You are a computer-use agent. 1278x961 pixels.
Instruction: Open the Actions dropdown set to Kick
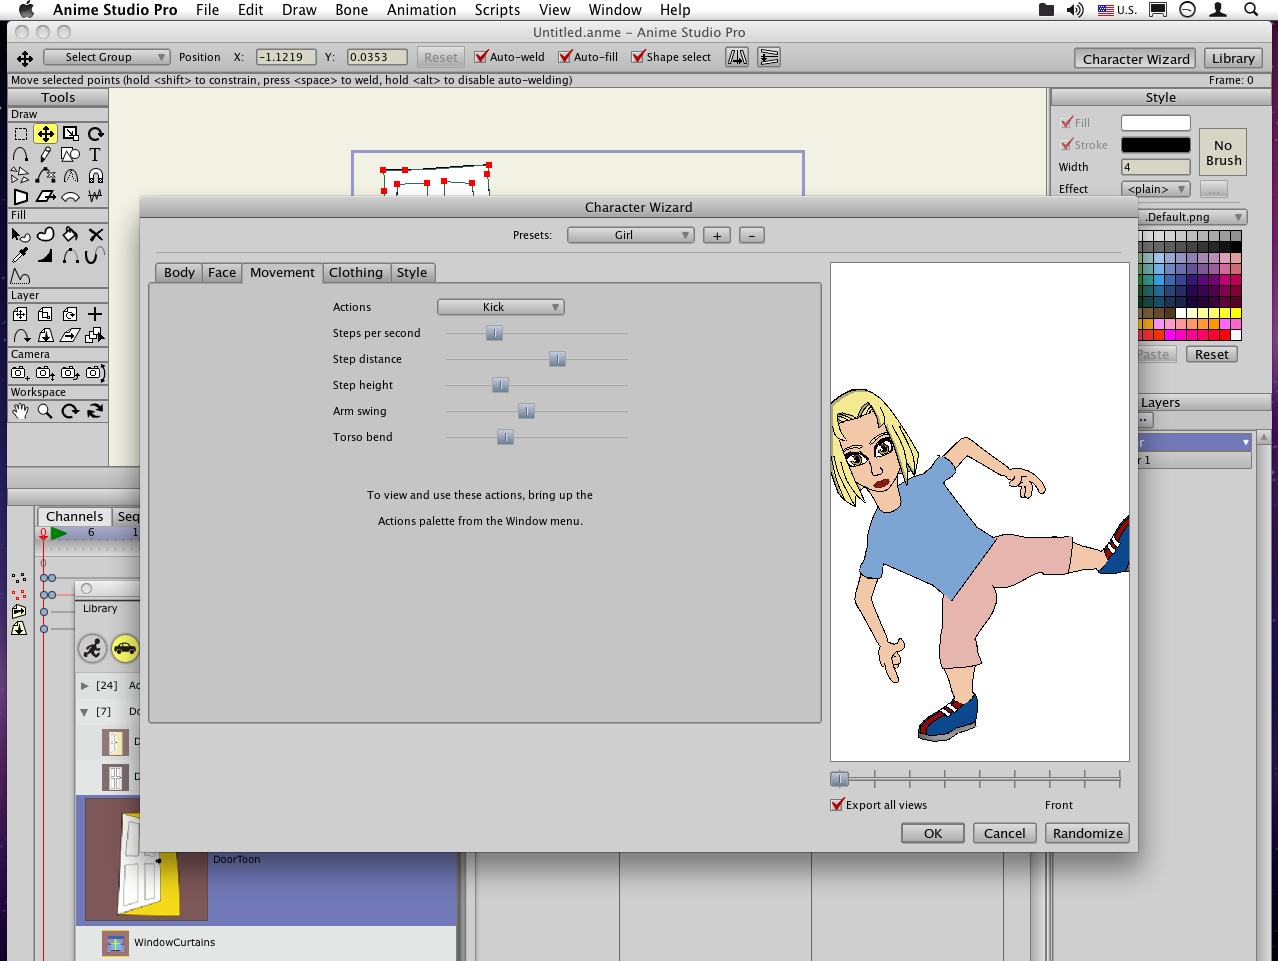[501, 307]
